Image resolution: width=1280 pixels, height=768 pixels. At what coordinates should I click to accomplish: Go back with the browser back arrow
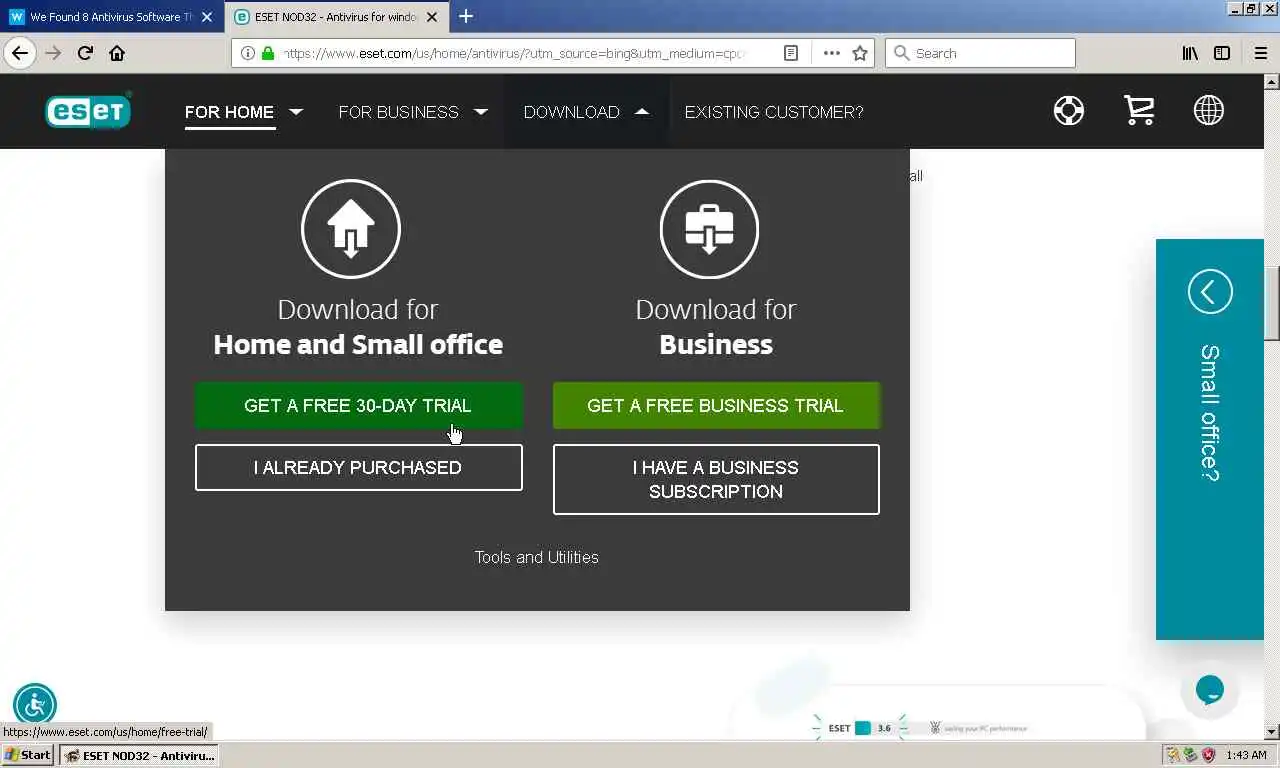coord(20,53)
